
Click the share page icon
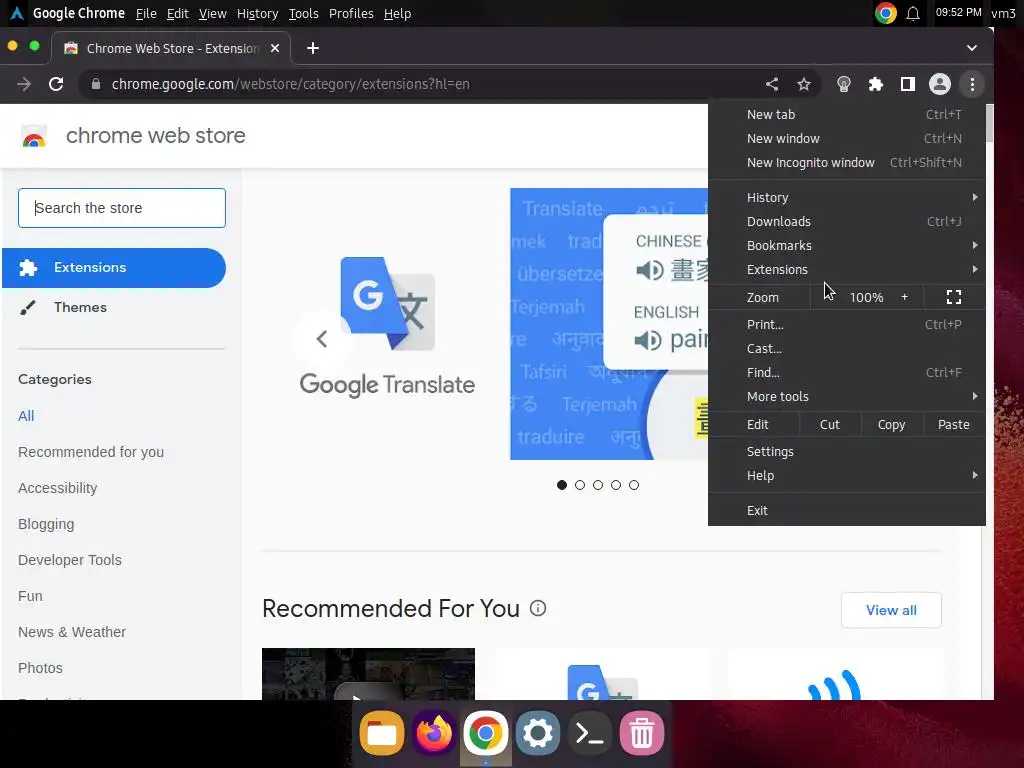(772, 84)
